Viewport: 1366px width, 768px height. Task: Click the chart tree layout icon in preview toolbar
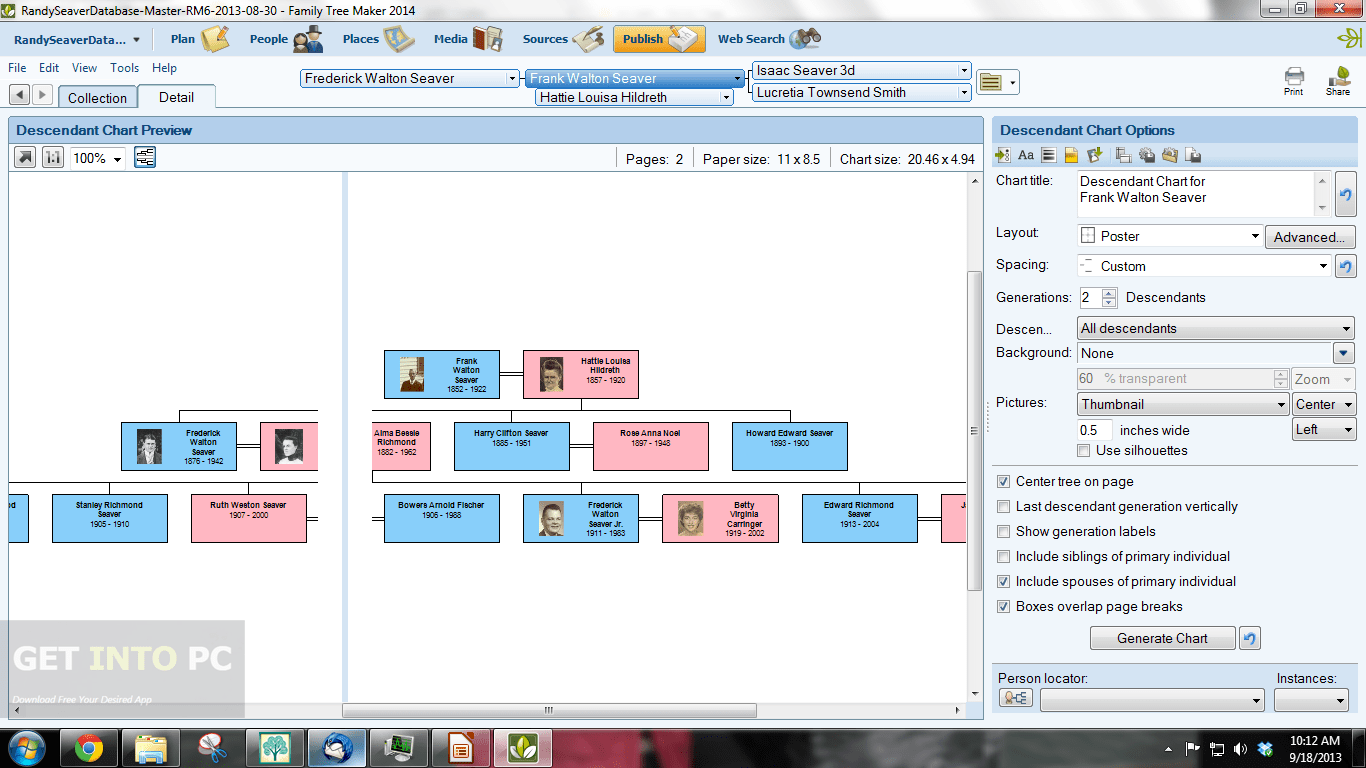pos(145,158)
